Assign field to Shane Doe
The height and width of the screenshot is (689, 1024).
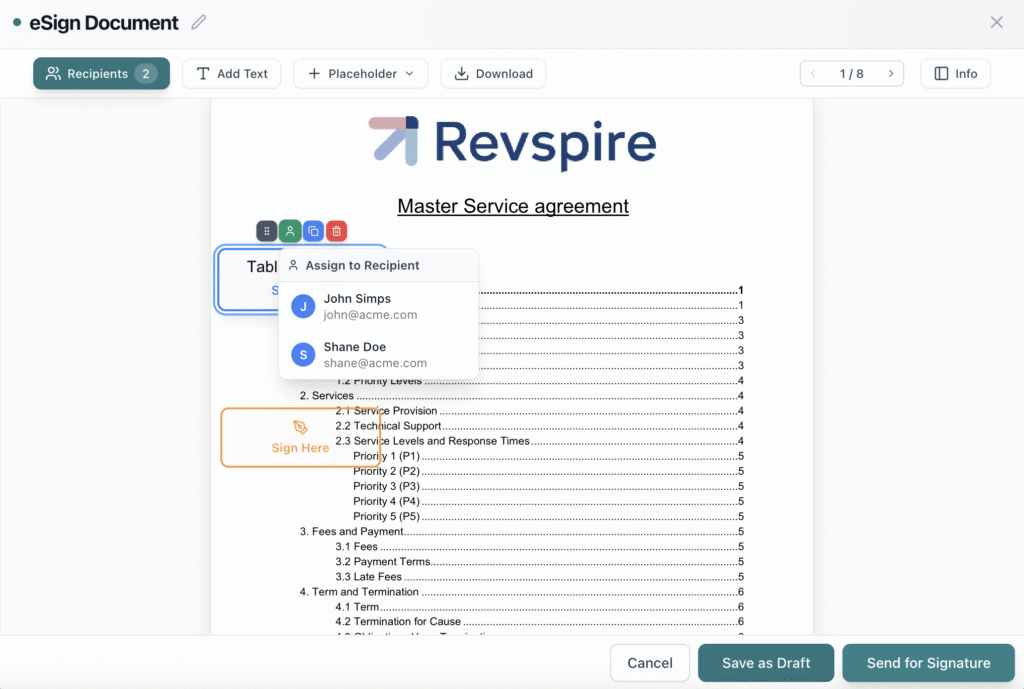(357, 355)
